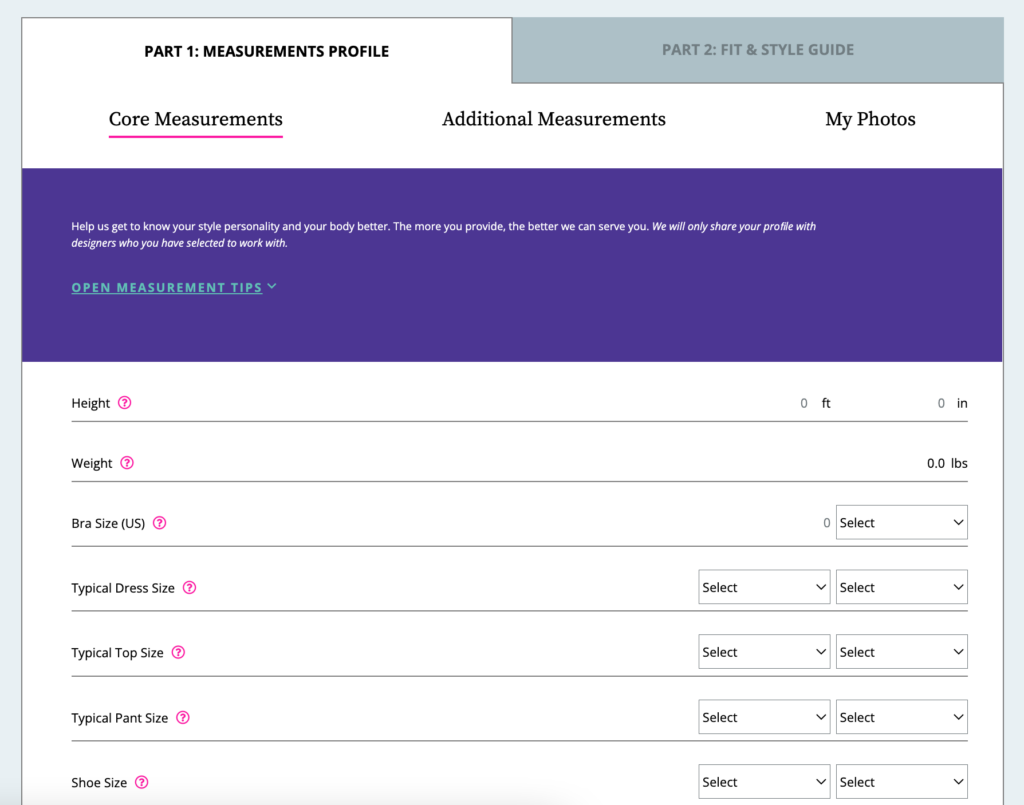Select the Core Measurements tab
This screenshot has height=805, width=1024.
click(196, 119)
